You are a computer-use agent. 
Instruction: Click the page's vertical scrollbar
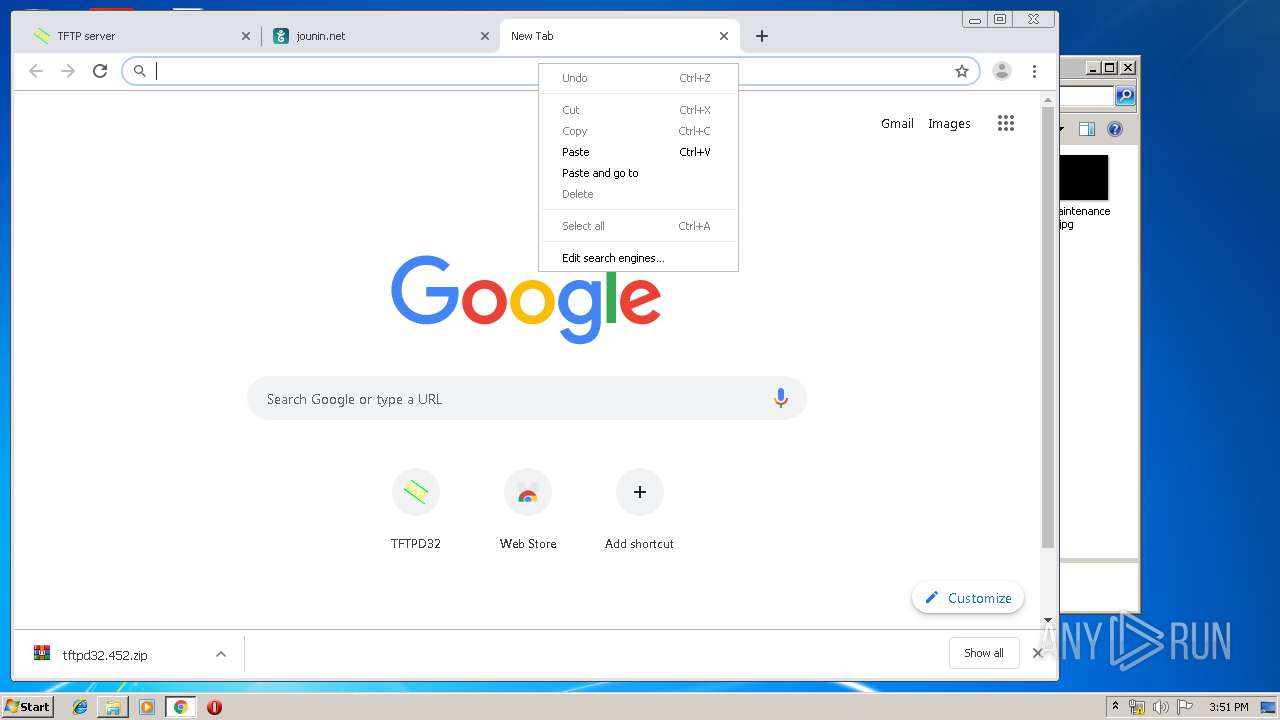tap(1048, 327)
